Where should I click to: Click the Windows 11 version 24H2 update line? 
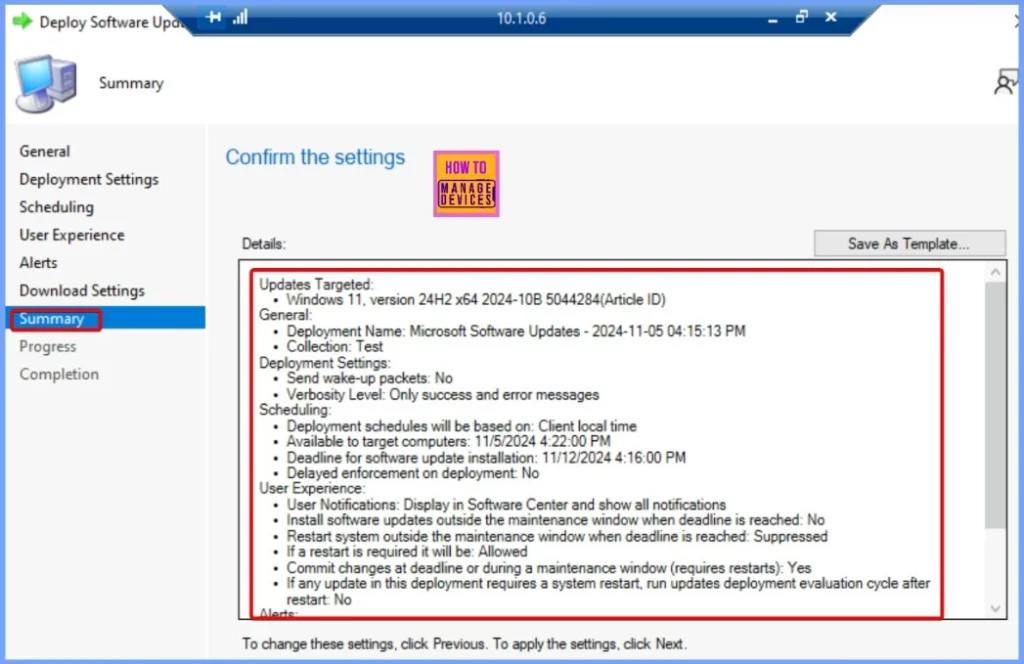476,300
